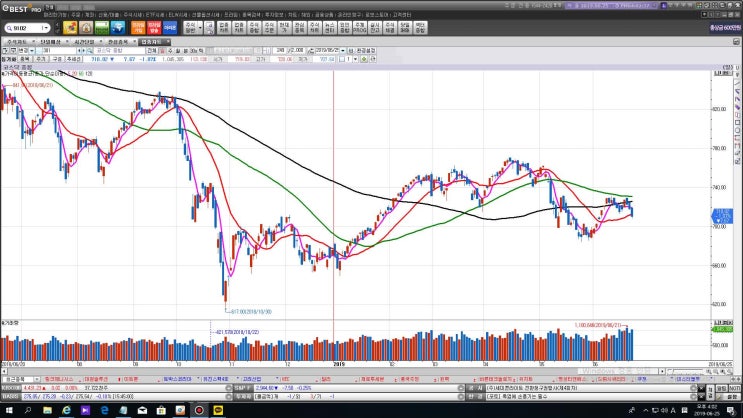Click the green shortcut icon in the main toolbar

pos(102,27)
